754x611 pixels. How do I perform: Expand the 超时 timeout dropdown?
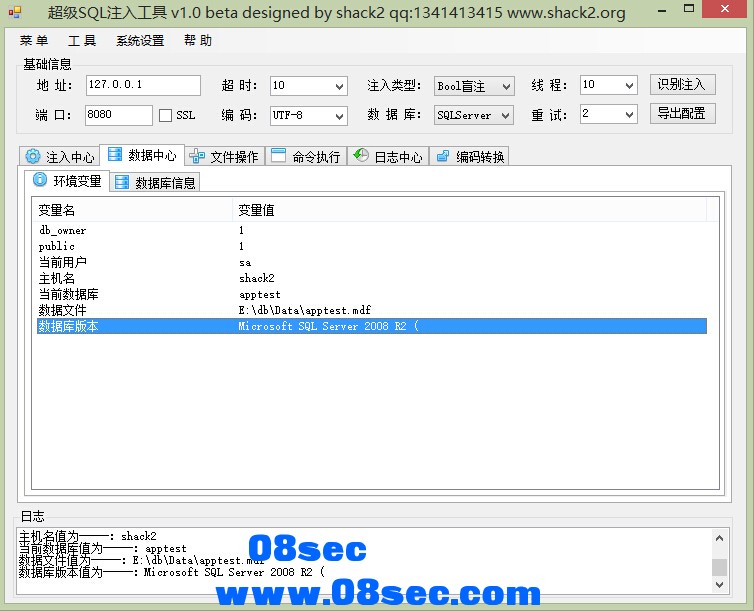339,87
